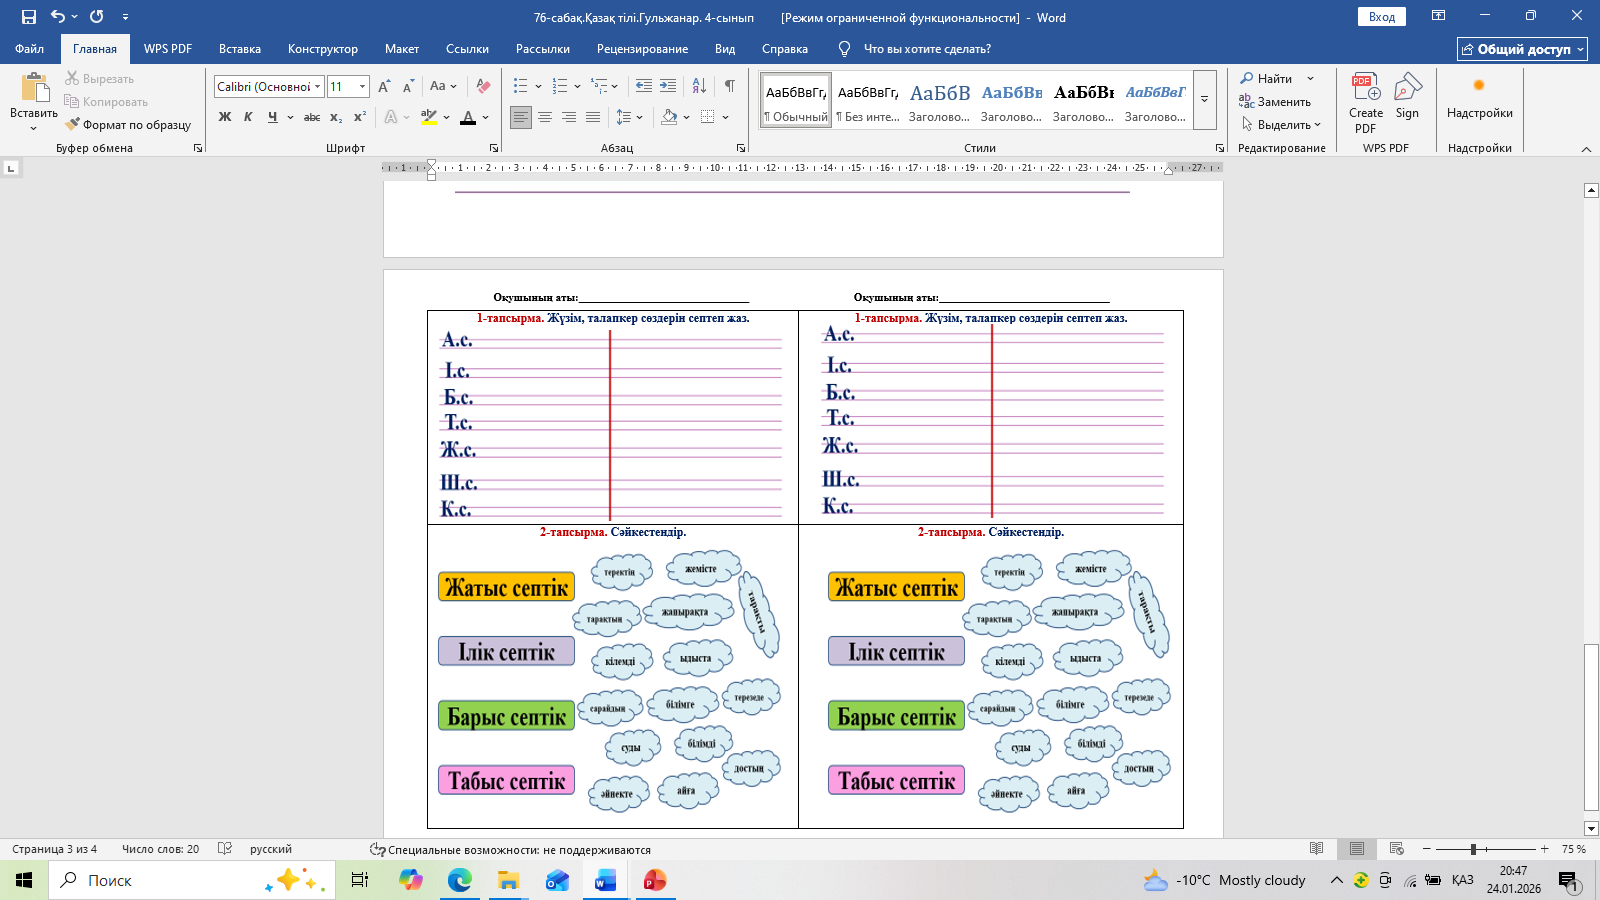Toggle strikethrough text formatting

312,117
